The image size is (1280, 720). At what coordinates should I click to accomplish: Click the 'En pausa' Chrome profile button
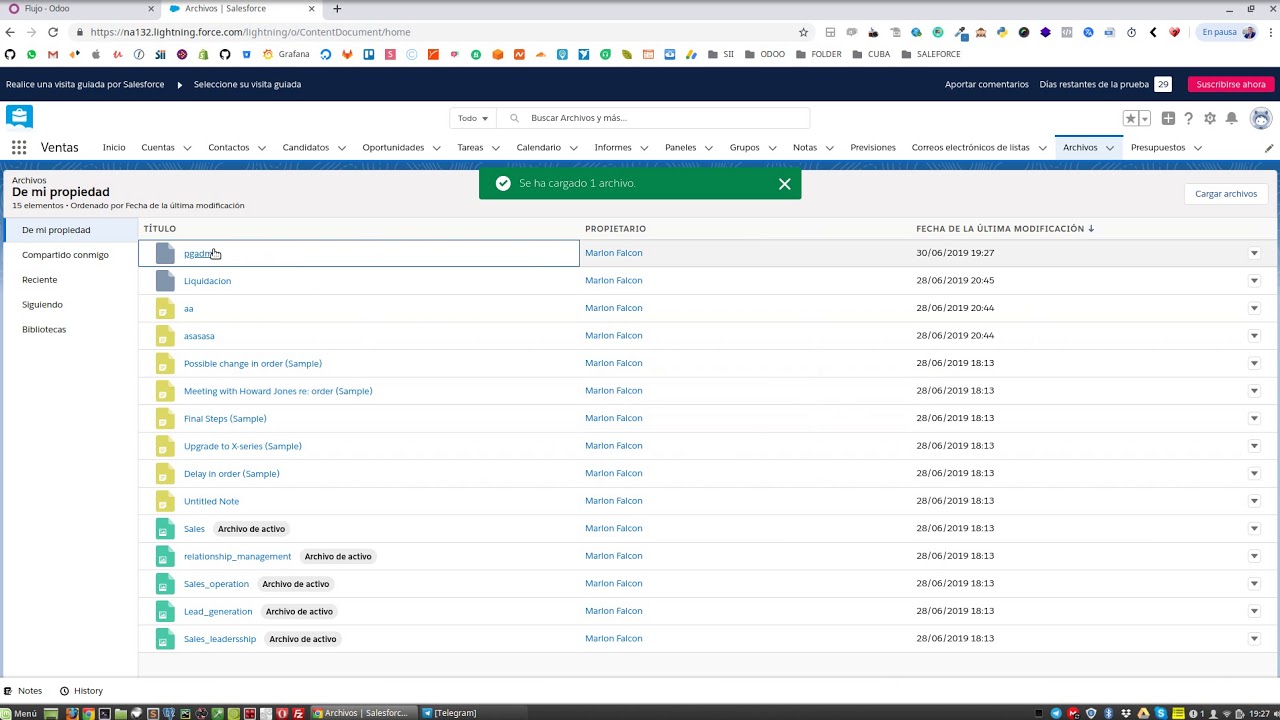click(x=1228, y=32)
